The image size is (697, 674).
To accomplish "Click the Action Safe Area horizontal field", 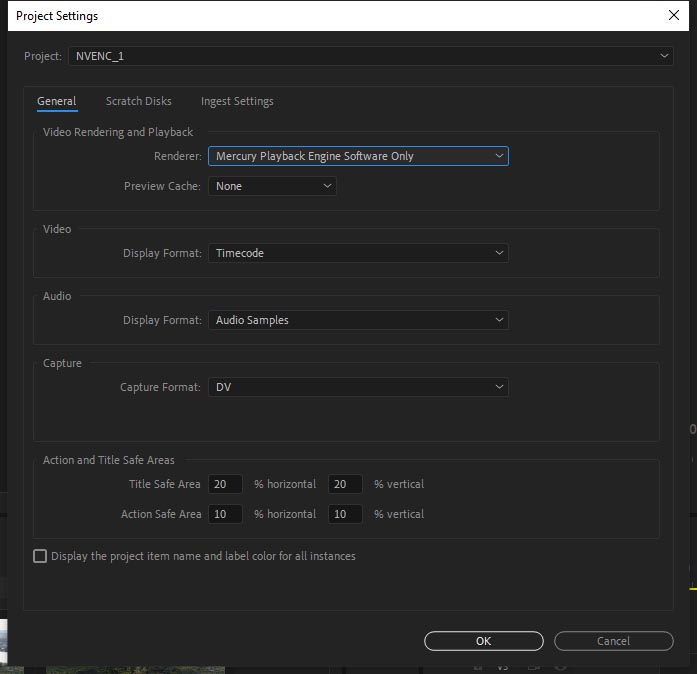I will click(x=225, y=514).
